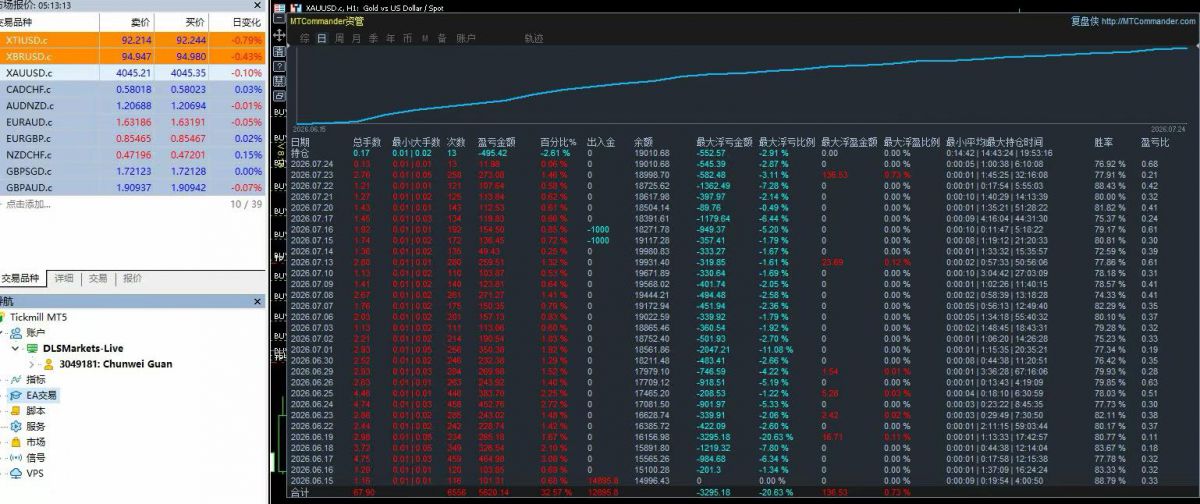Open the http://MTCommander.com link
Viewport: 1200px width, 504px height.
coord(1148,19)
